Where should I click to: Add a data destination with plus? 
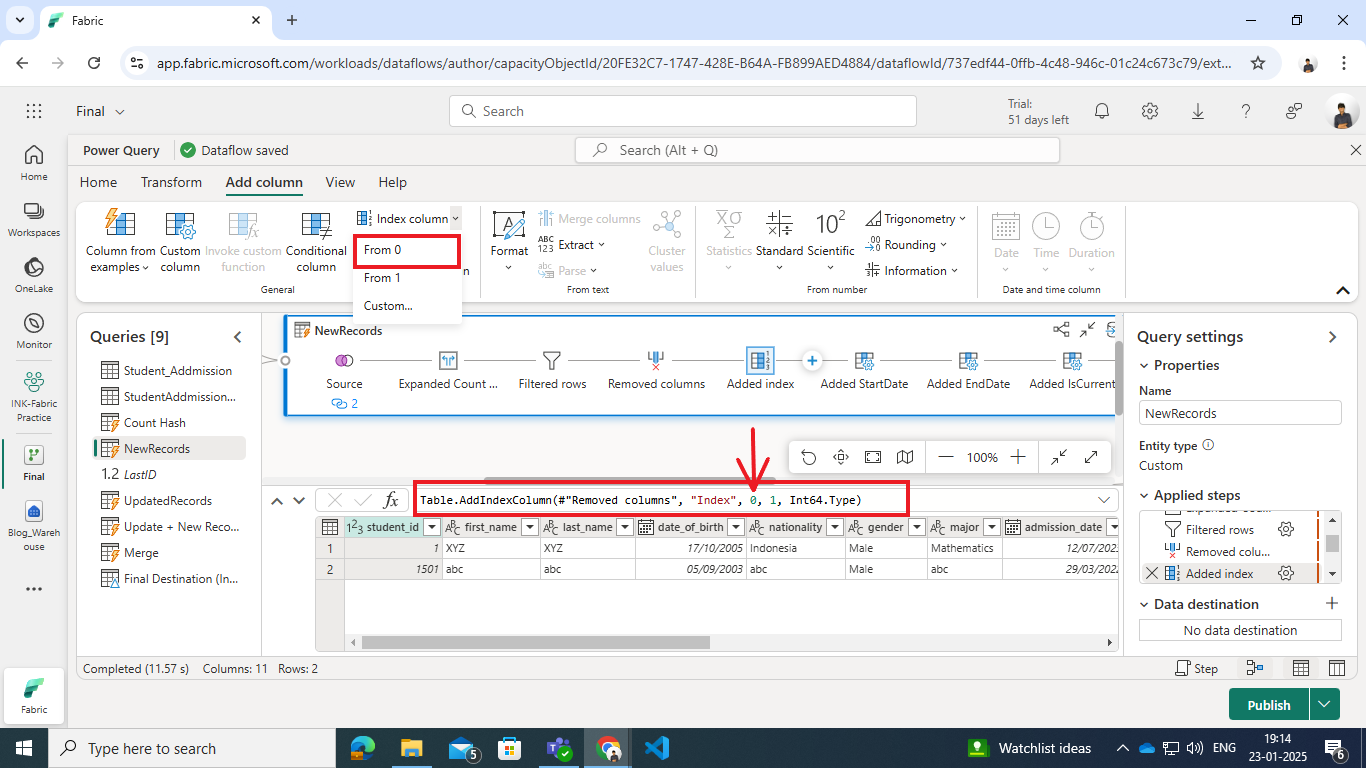click(x=1331, y=604)
